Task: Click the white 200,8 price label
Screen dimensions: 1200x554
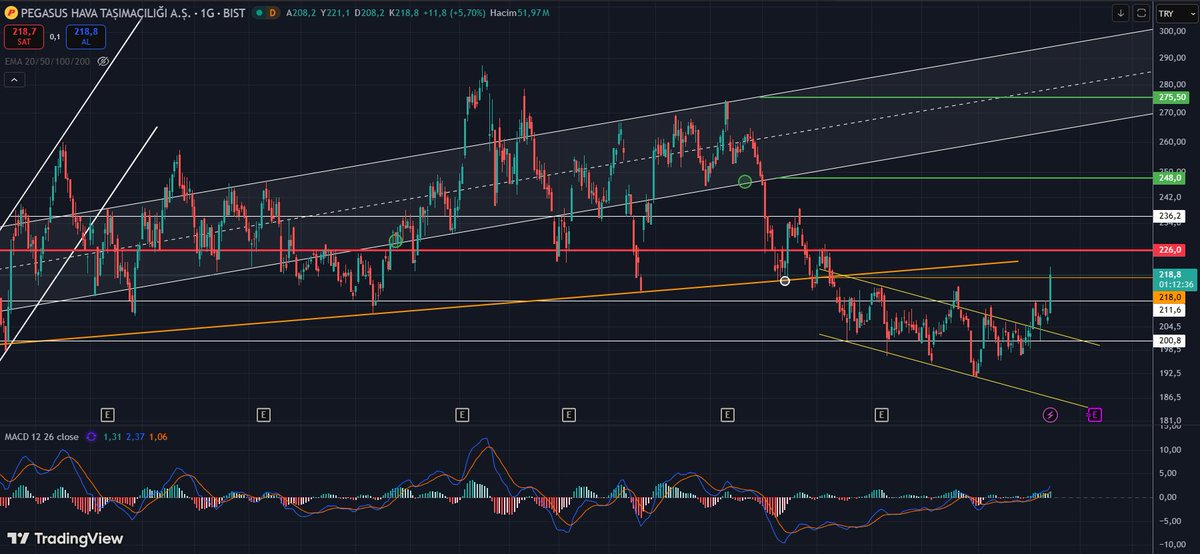Action: [1171, 341]
